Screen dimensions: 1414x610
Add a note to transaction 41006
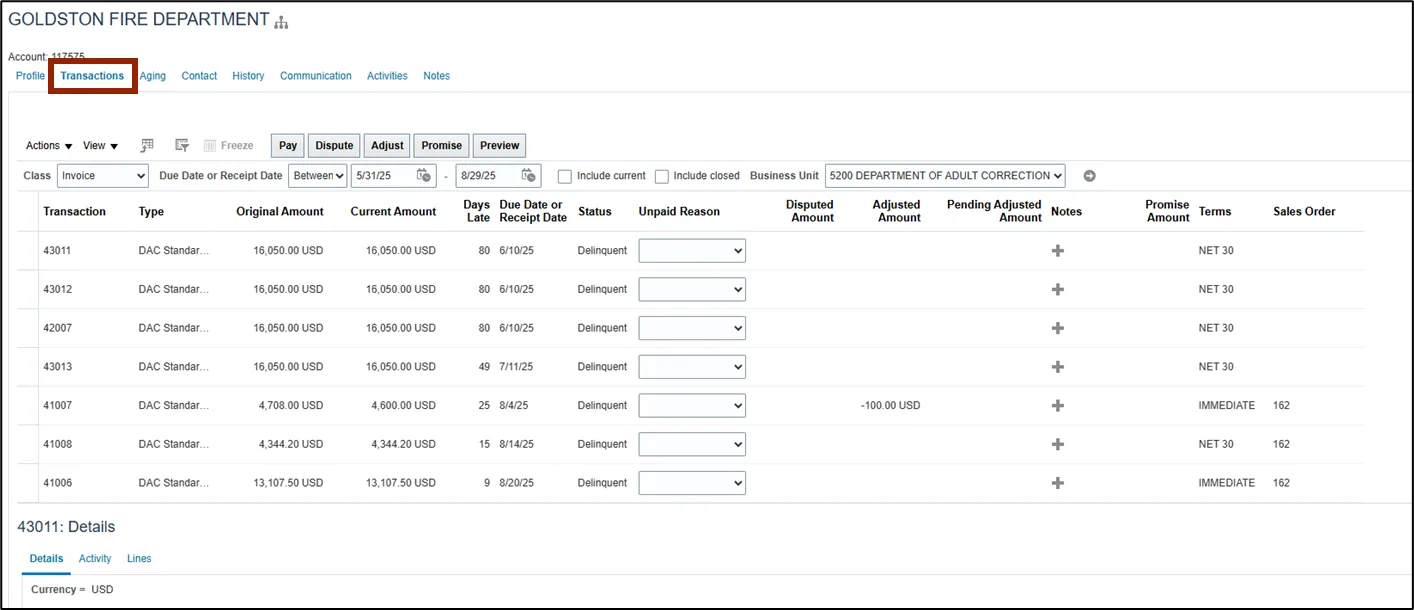point(1058,483)
